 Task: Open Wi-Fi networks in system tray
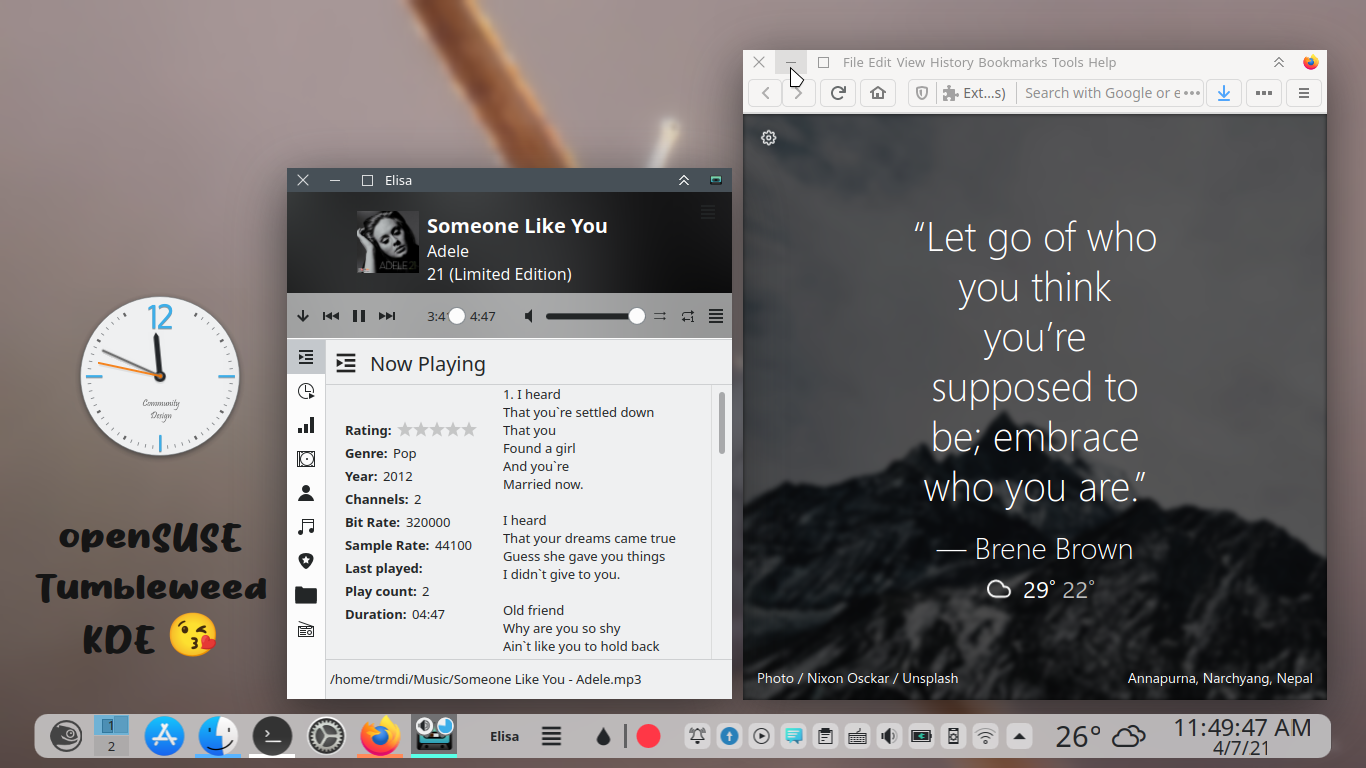(x=986, y=737)
